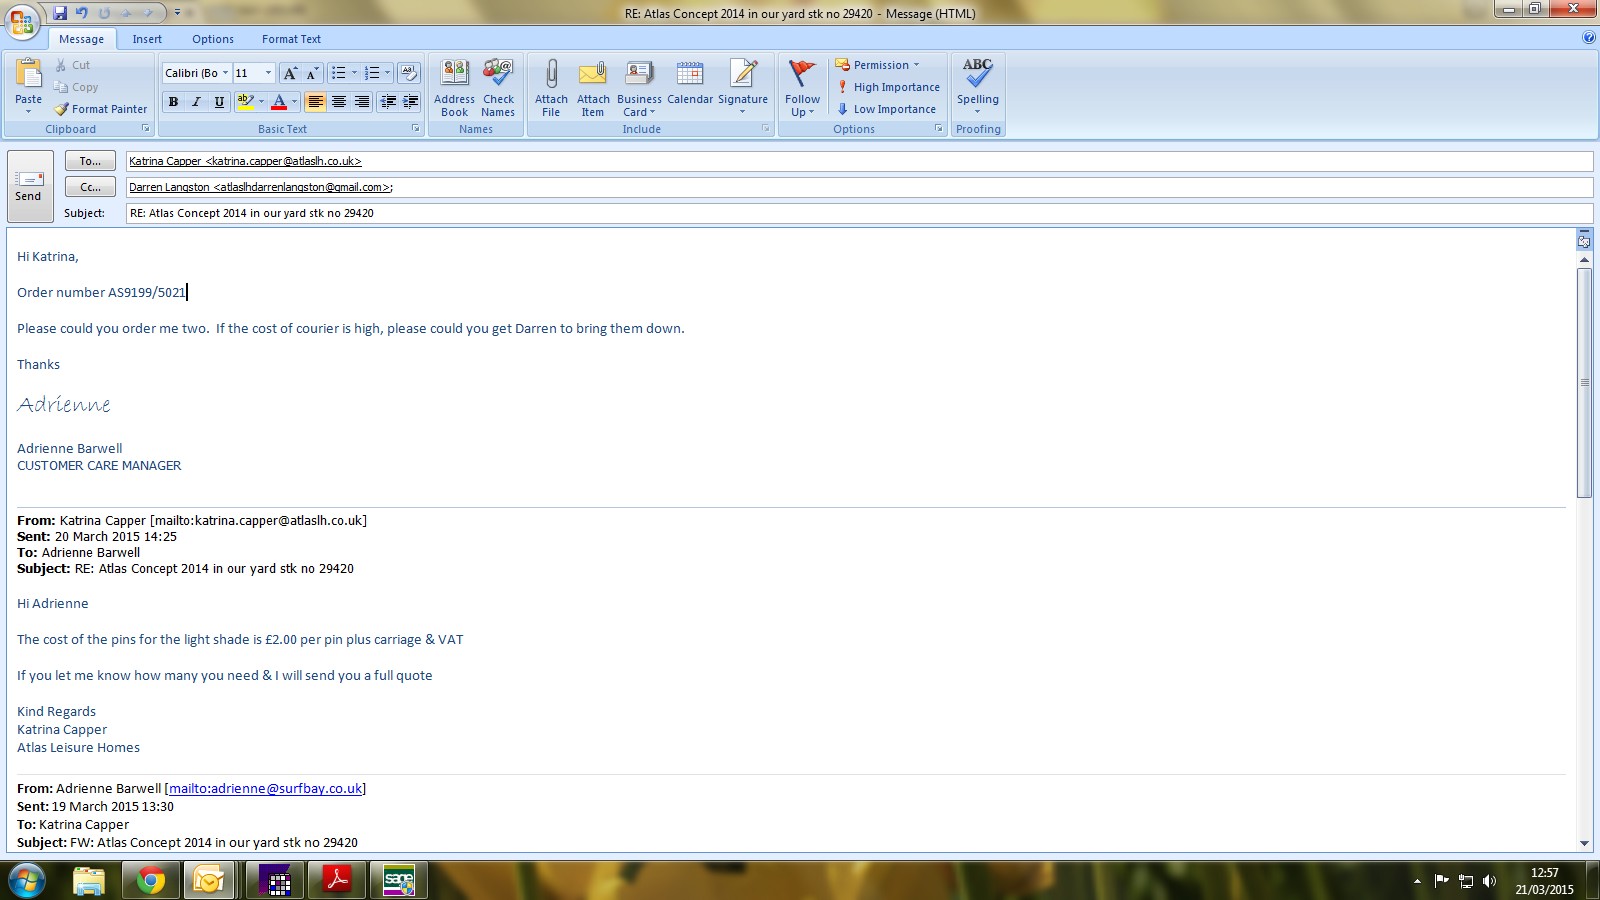Viewport: 1600px width, 900px height.
Task: Align text to the right
Action: coord(362,102)
